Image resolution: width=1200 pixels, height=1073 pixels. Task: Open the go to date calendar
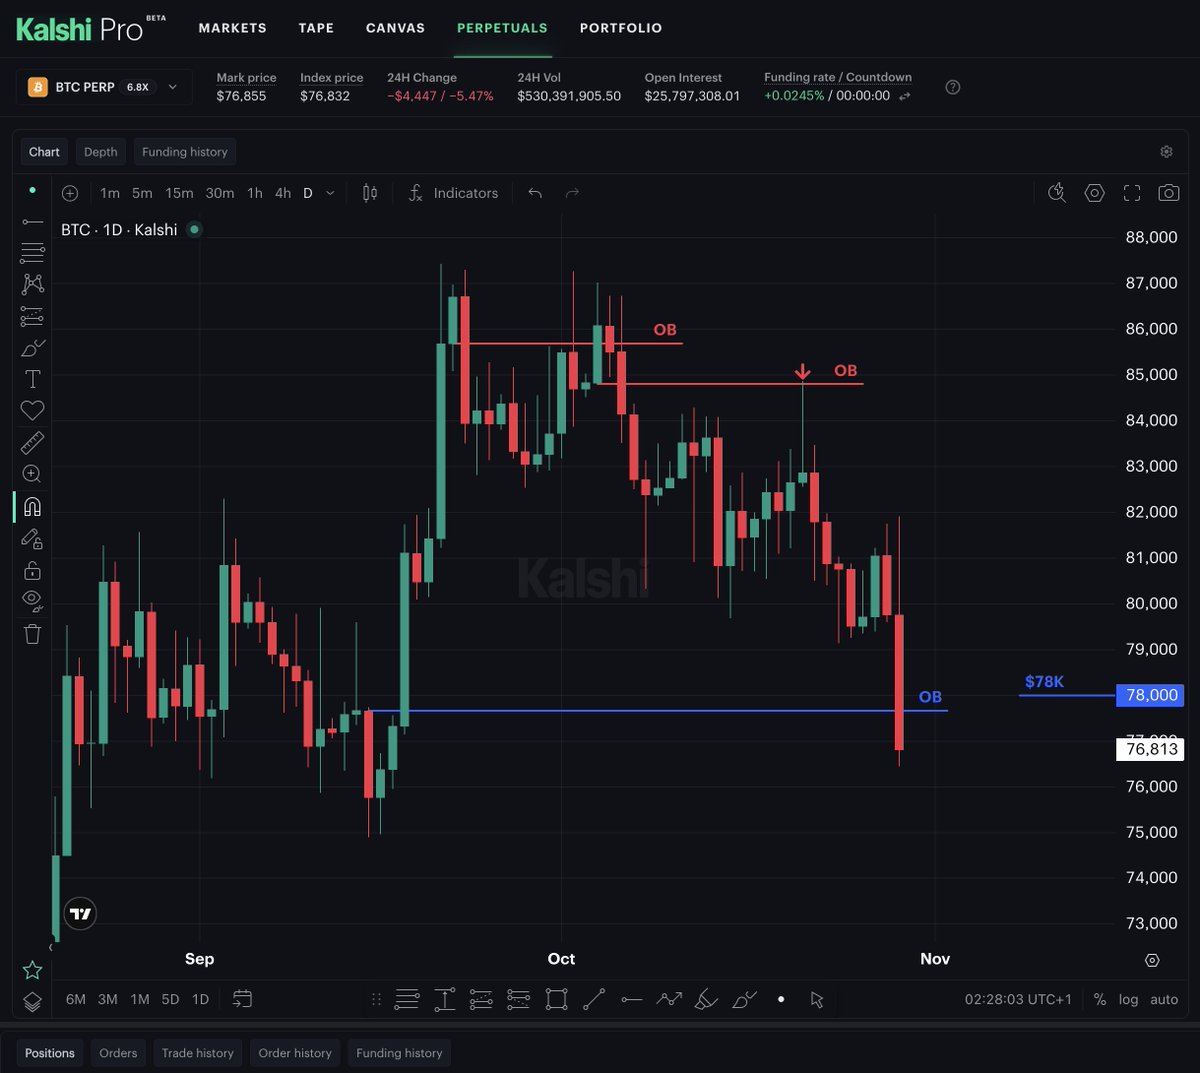coord(242,998)
